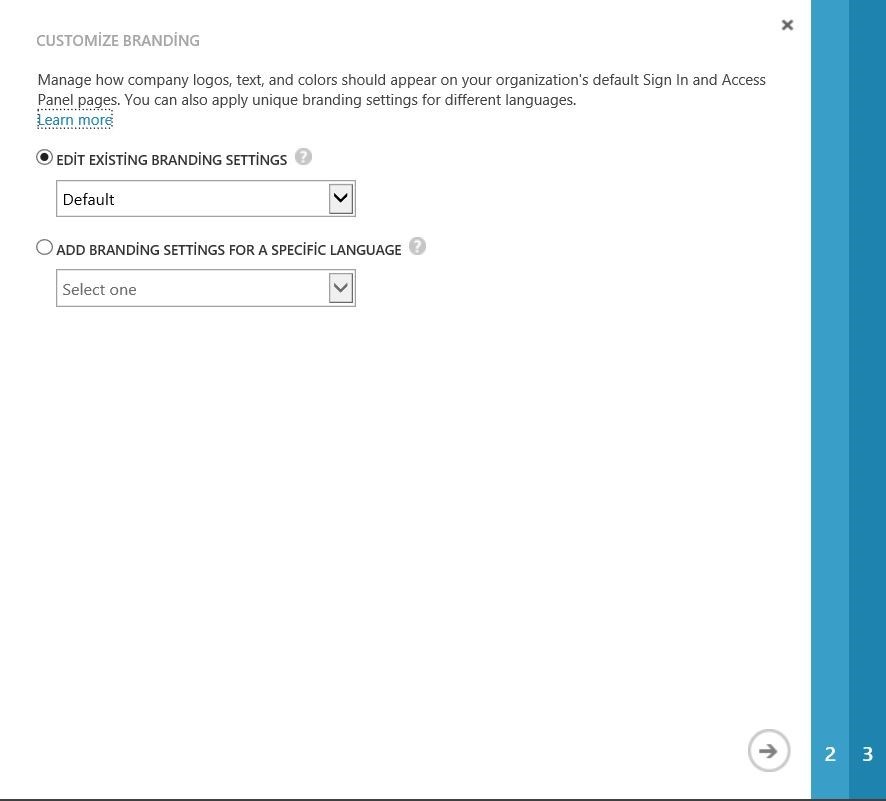Image resolution: width=886 pixels, height=801 pixels.
Task: Close the Customize Branding dialog
Action: (x=787, y=25)
